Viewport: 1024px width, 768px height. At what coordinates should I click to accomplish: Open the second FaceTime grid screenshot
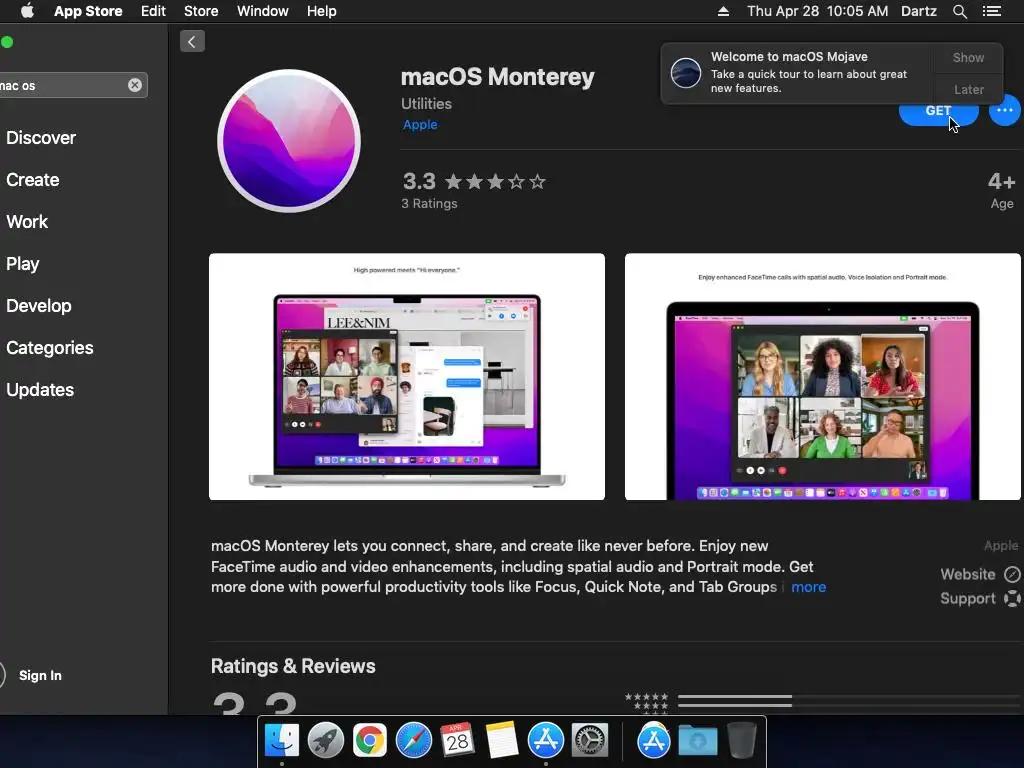point(823,377)
